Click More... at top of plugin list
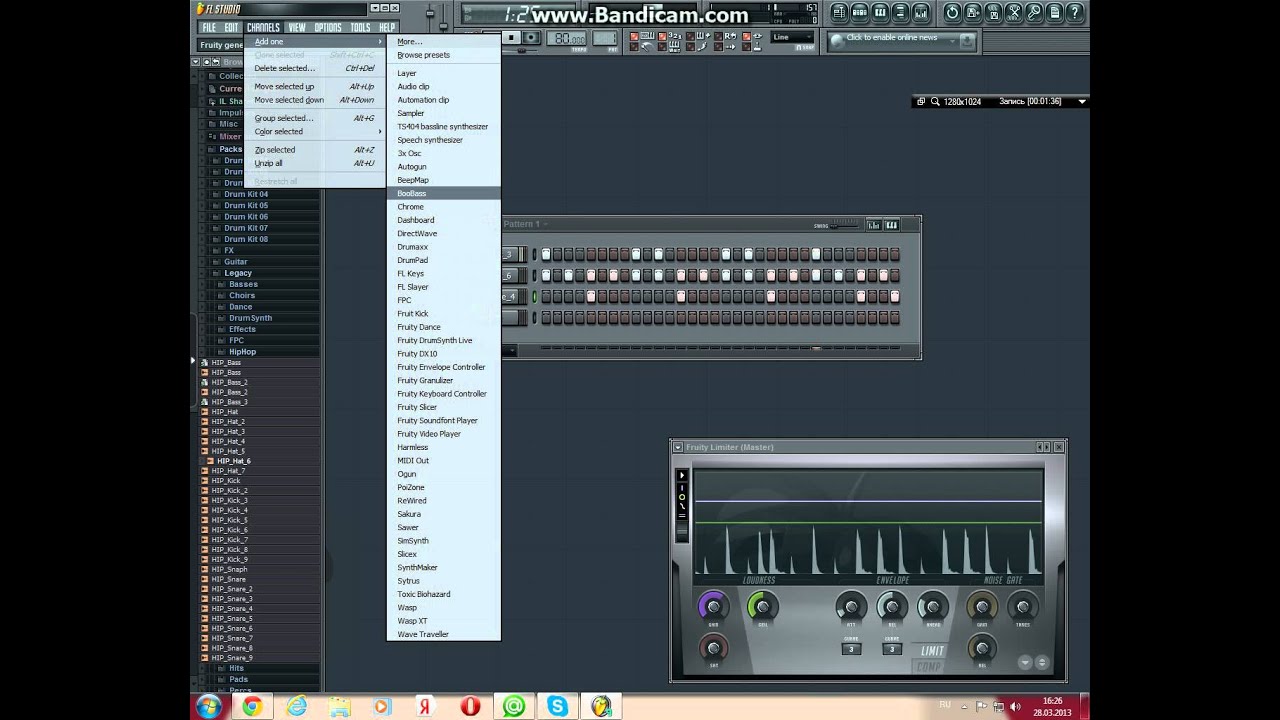Image resolution: width=1280 pixels, height=720 pixels. 443,42
